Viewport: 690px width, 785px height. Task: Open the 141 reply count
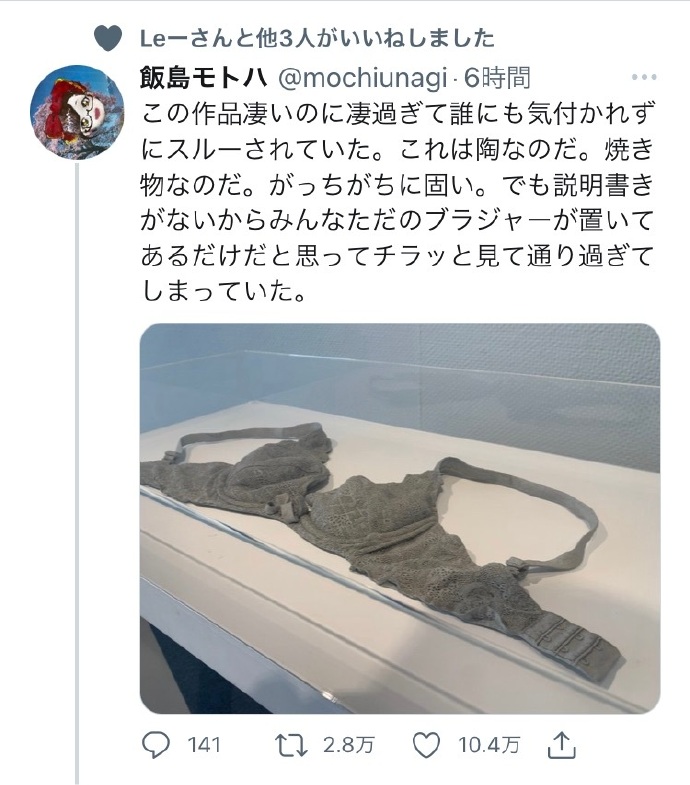[x=204, y=745]
